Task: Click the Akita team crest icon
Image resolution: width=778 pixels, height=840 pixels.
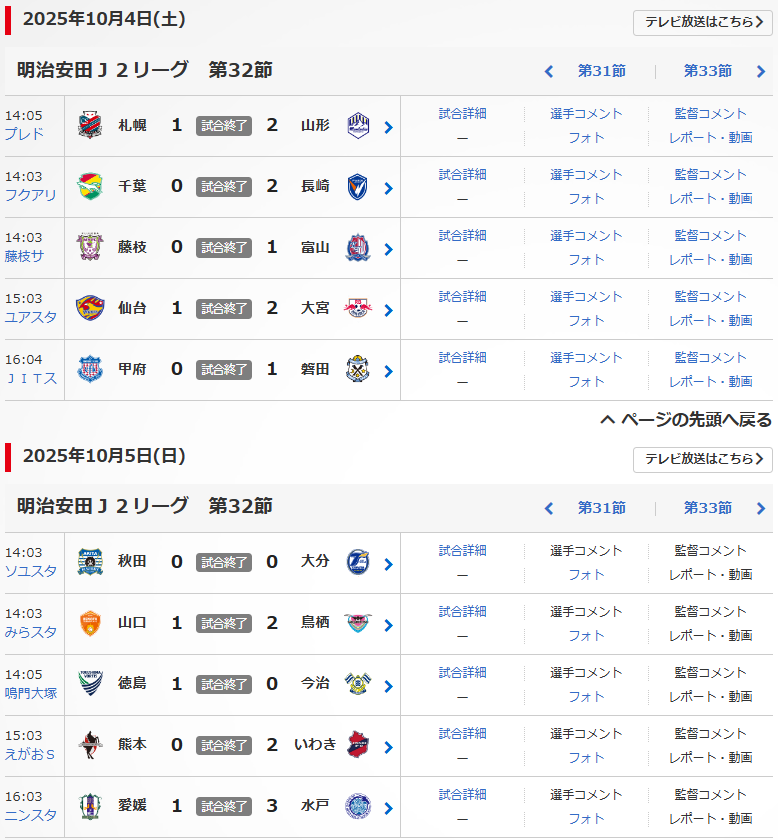Action: pyautogui.click(x=90, y=563)
